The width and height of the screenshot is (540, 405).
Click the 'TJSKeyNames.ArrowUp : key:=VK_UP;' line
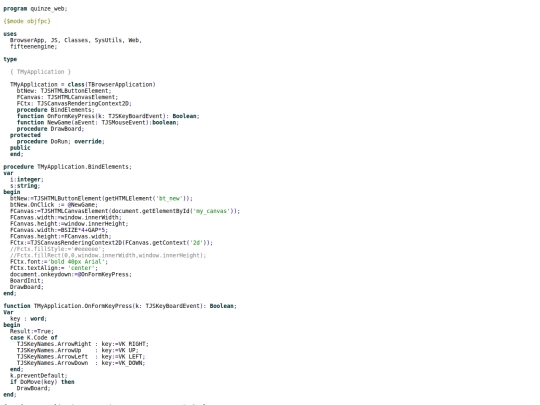pos(77,350)
